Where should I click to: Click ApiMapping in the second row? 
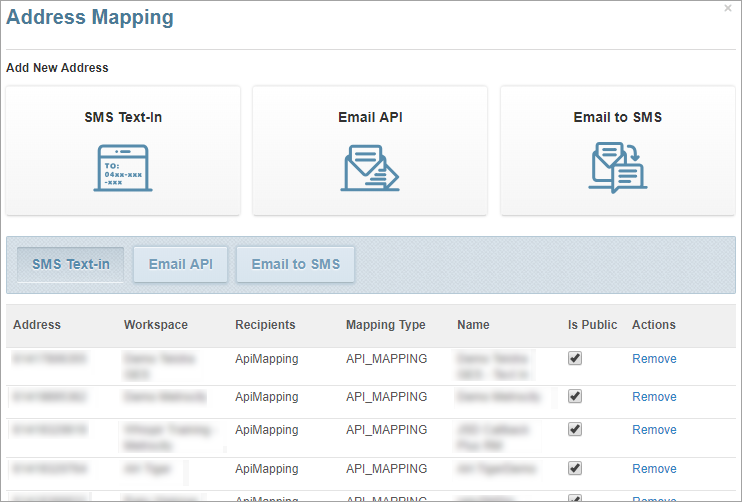[x=266, y=396]
